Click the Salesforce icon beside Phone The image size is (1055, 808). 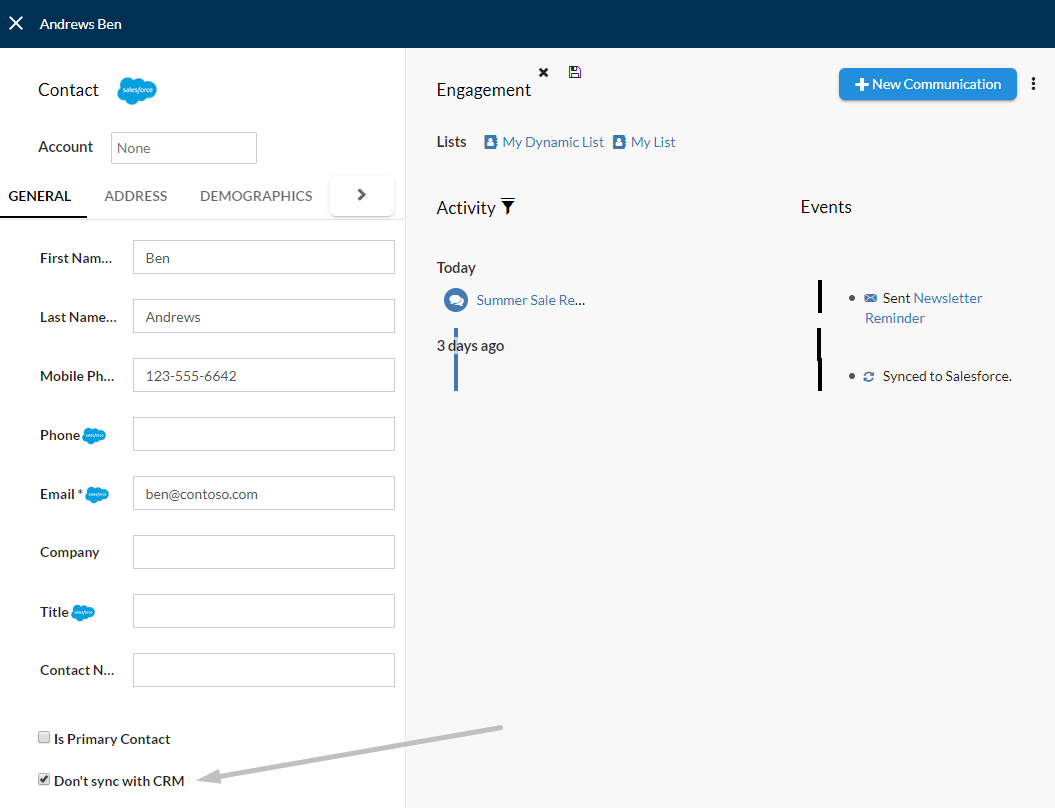tap(94, 436)
